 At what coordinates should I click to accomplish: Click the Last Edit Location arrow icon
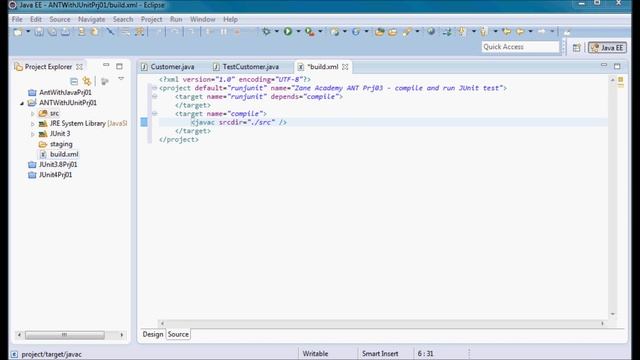point(507,31)
